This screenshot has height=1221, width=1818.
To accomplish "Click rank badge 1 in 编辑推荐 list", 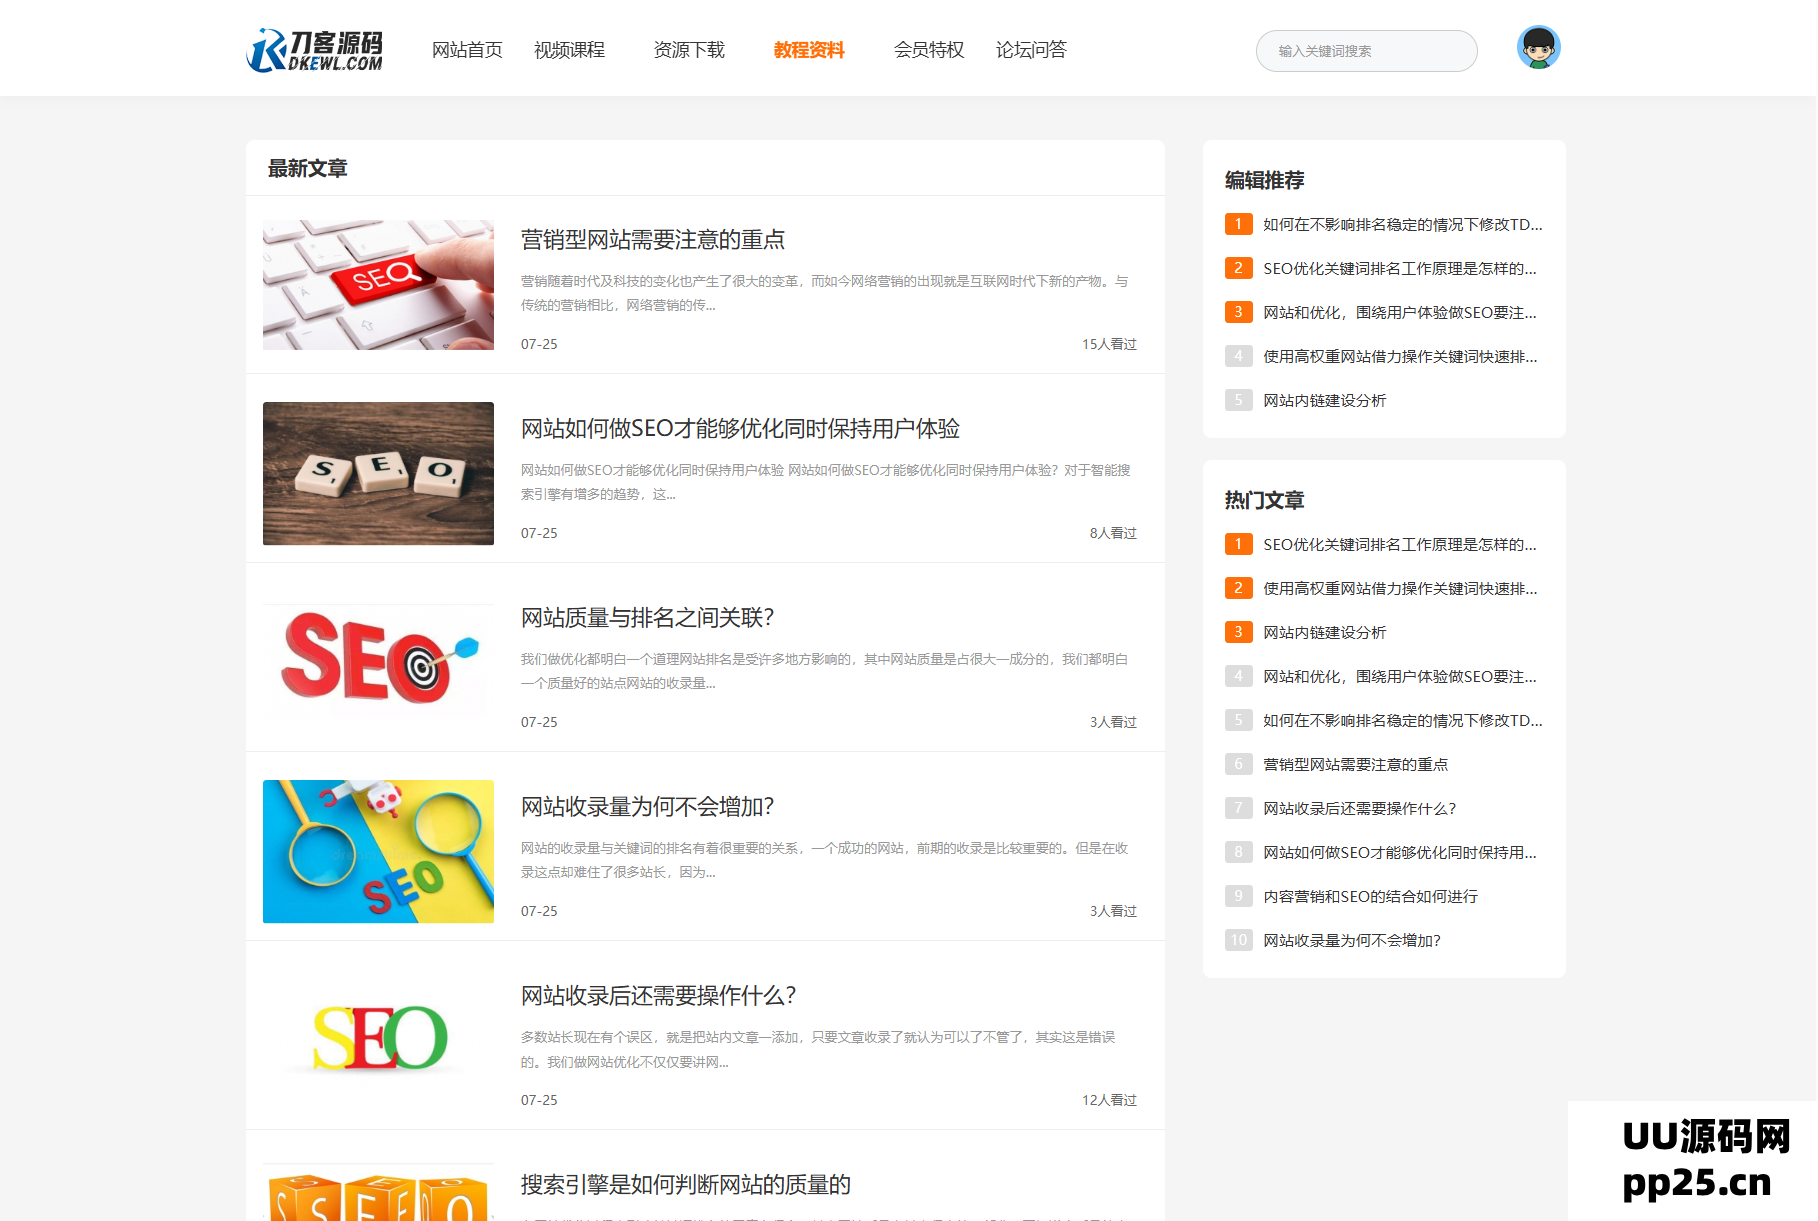I will coord(1238,224).
